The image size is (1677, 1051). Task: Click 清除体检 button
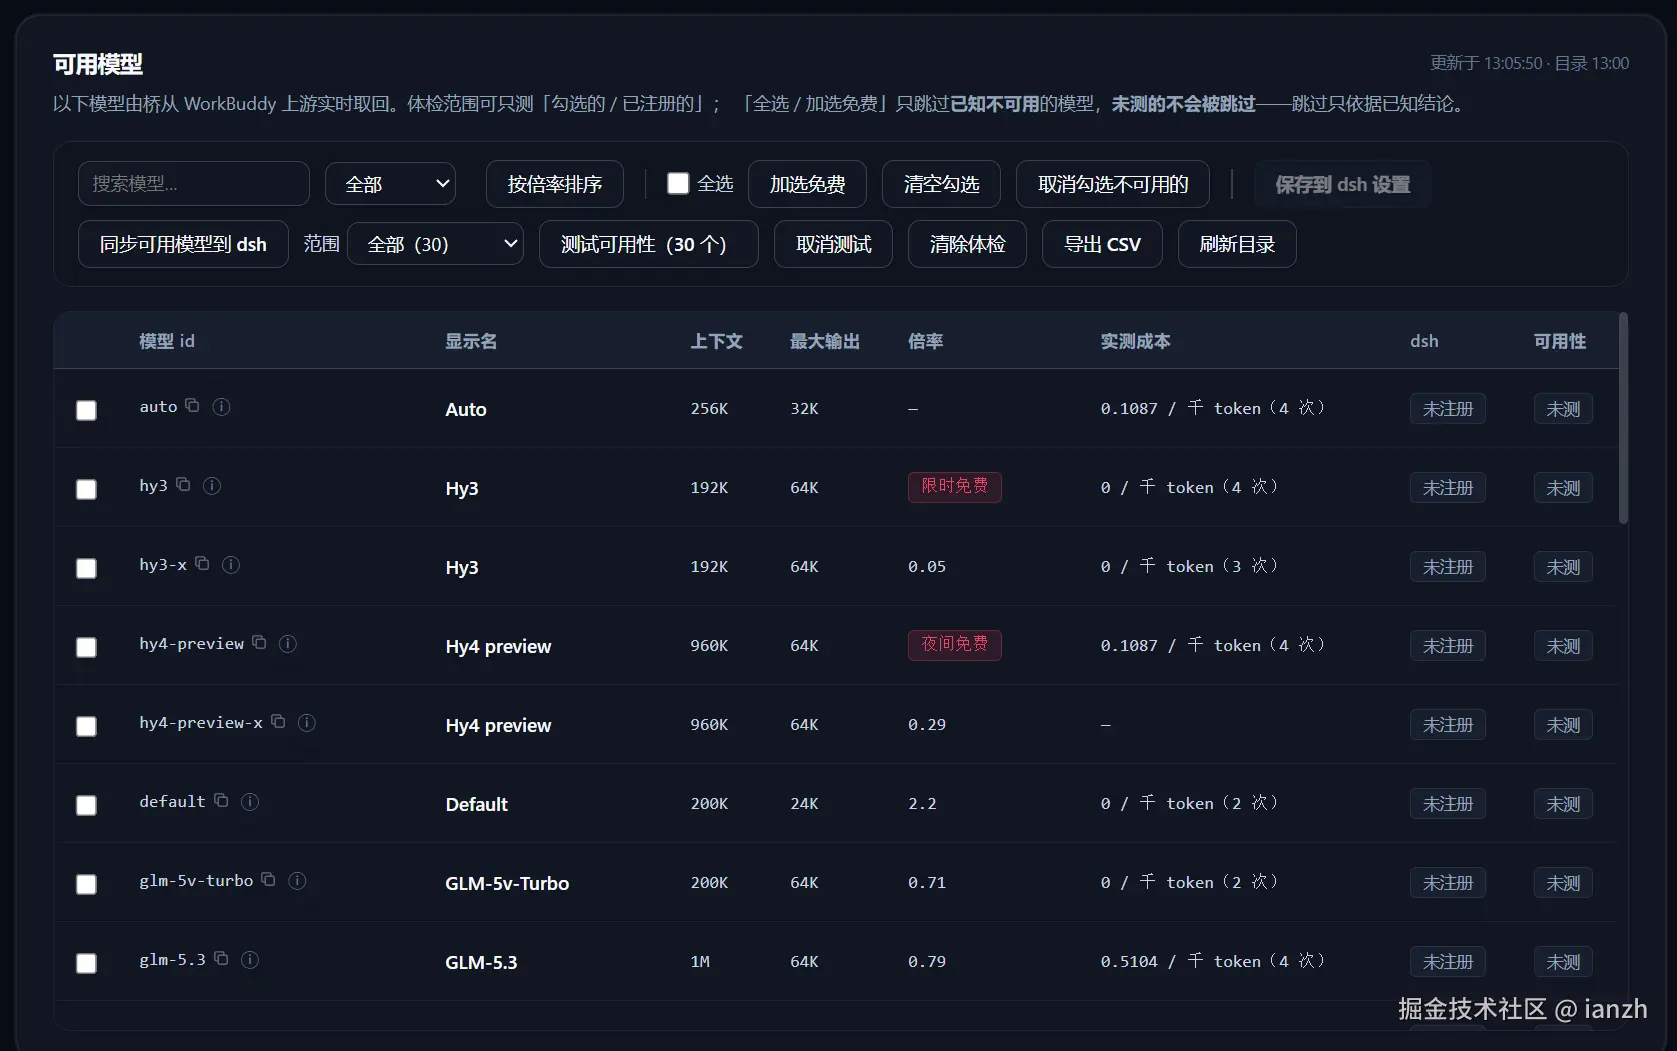tap(967, 244)
